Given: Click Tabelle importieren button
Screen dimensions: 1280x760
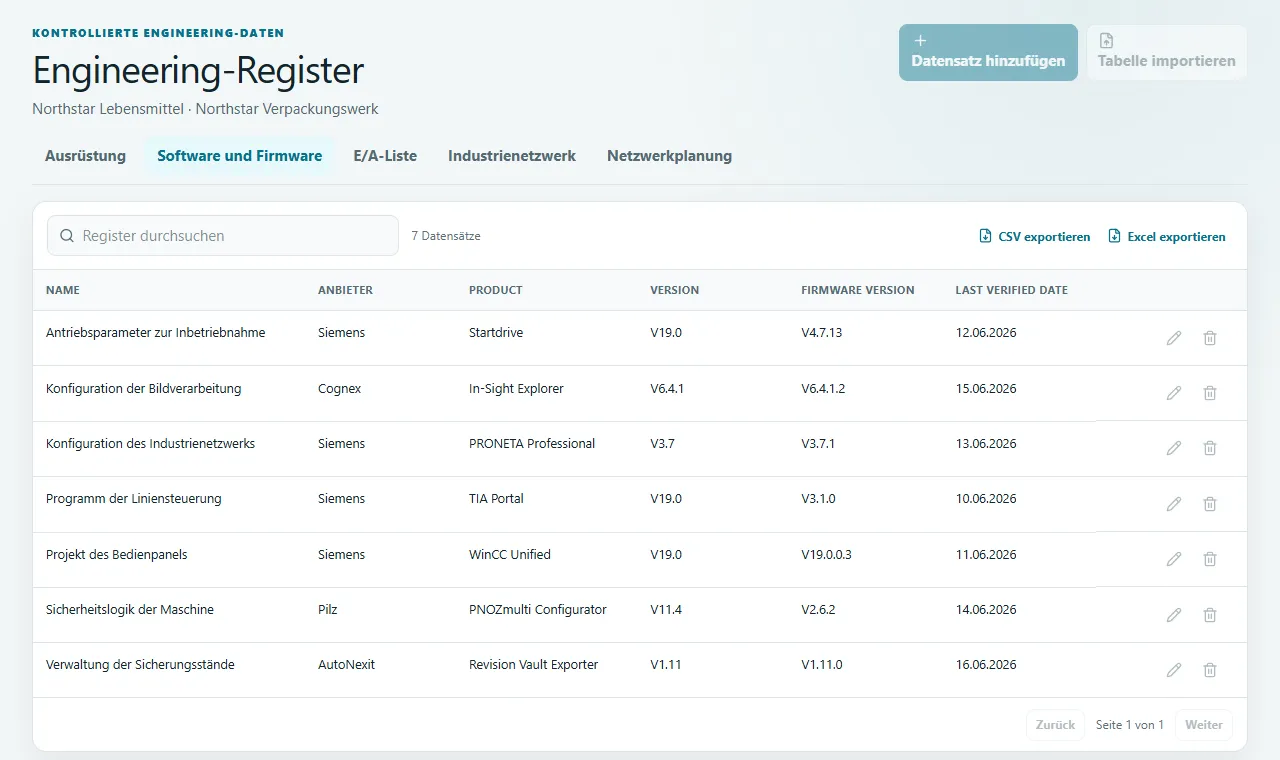Looking at the screenshot, I should pos(1167,52).
